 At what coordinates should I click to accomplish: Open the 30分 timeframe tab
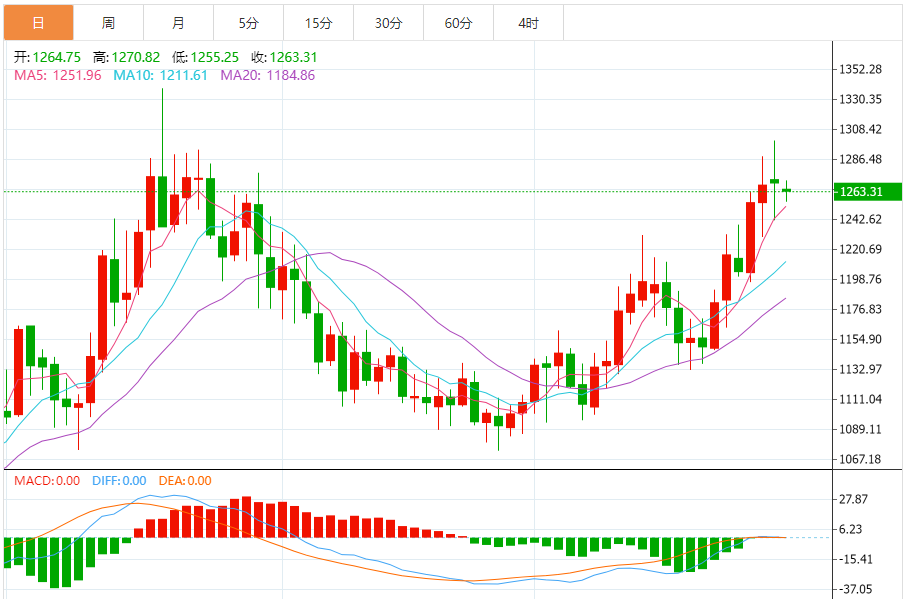tap(388, 23)
